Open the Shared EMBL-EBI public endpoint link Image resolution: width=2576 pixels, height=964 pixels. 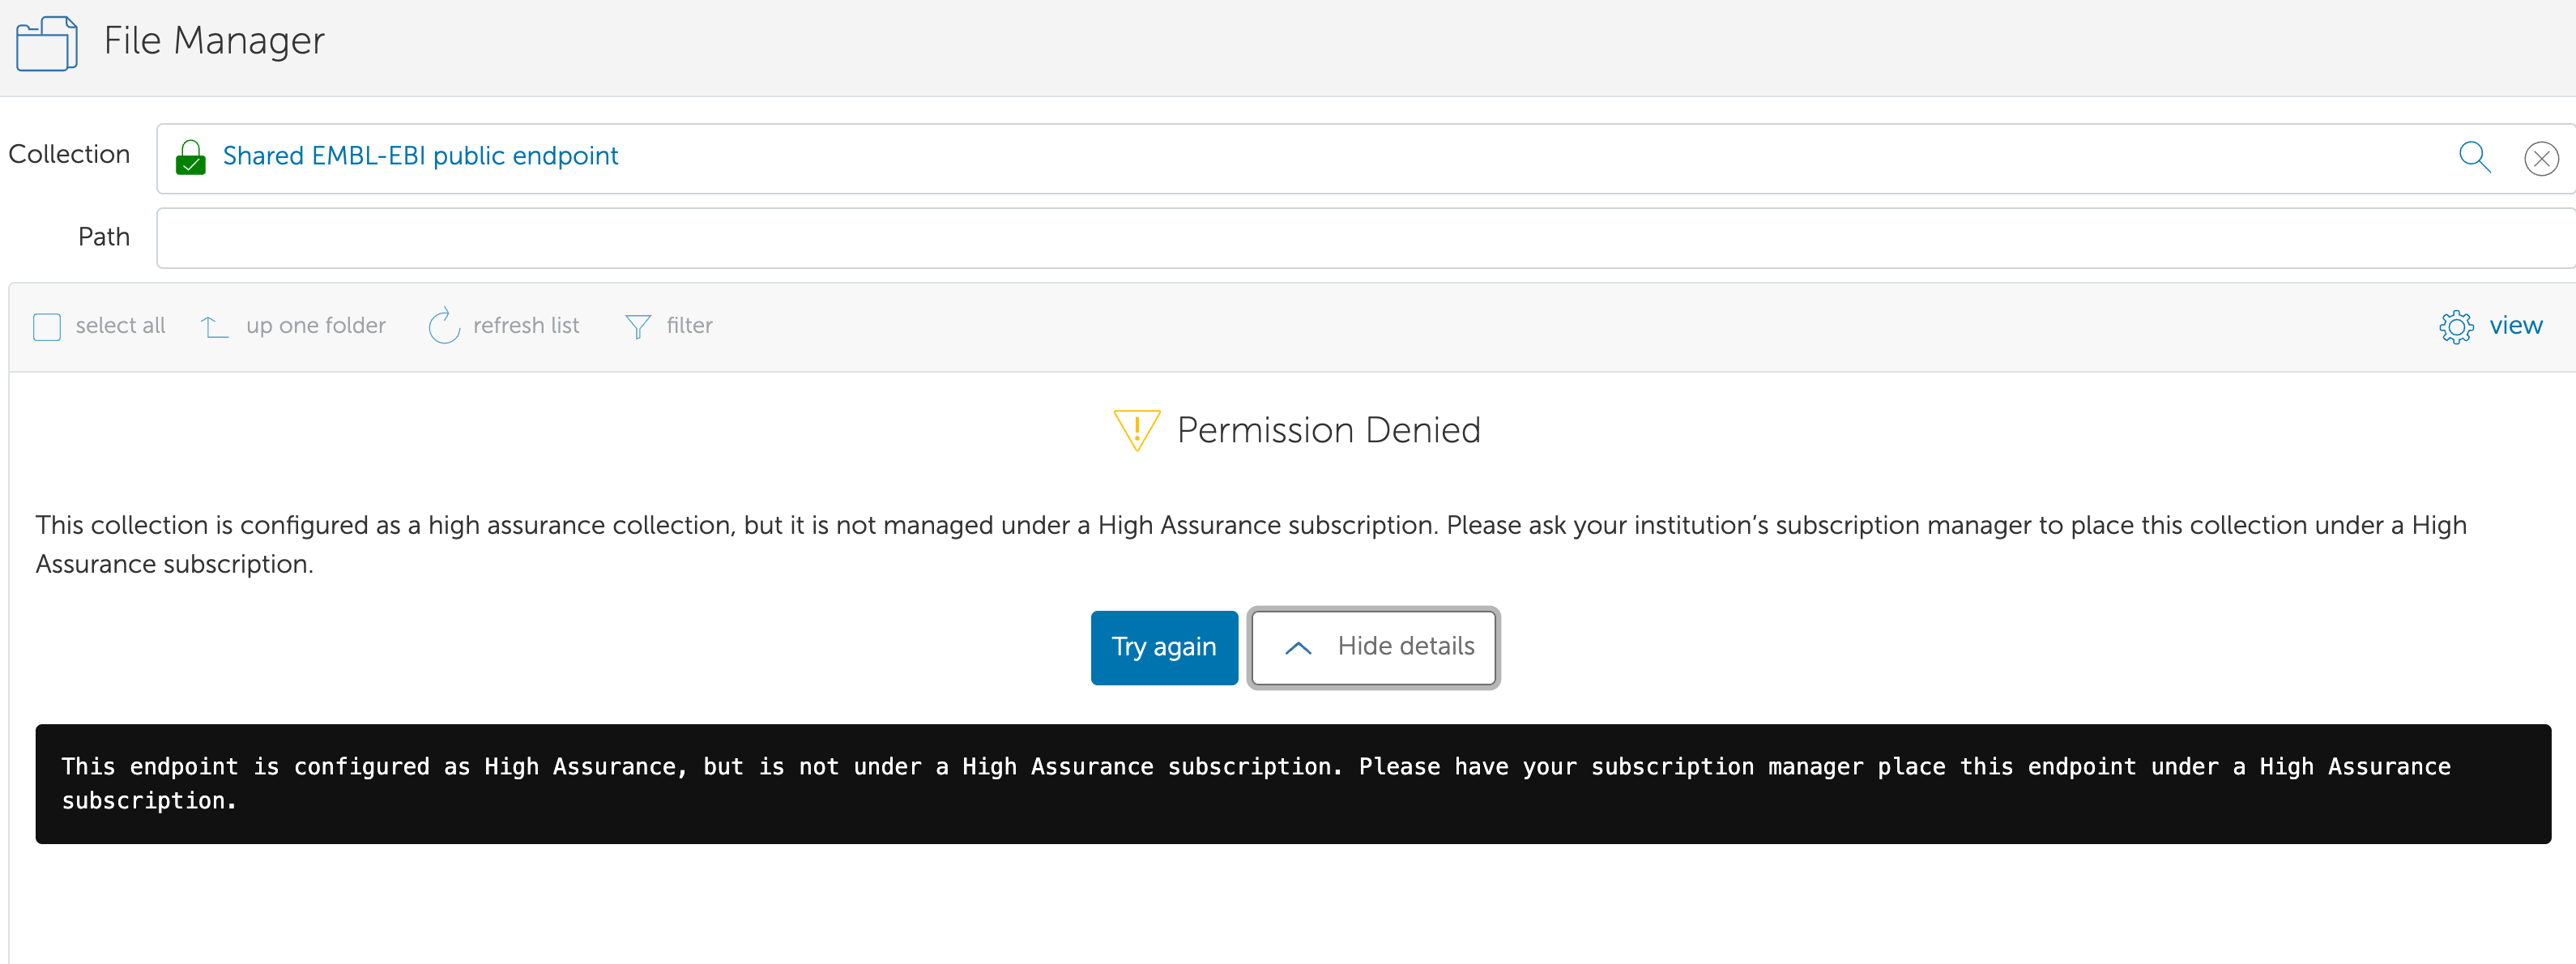[420, 156]
